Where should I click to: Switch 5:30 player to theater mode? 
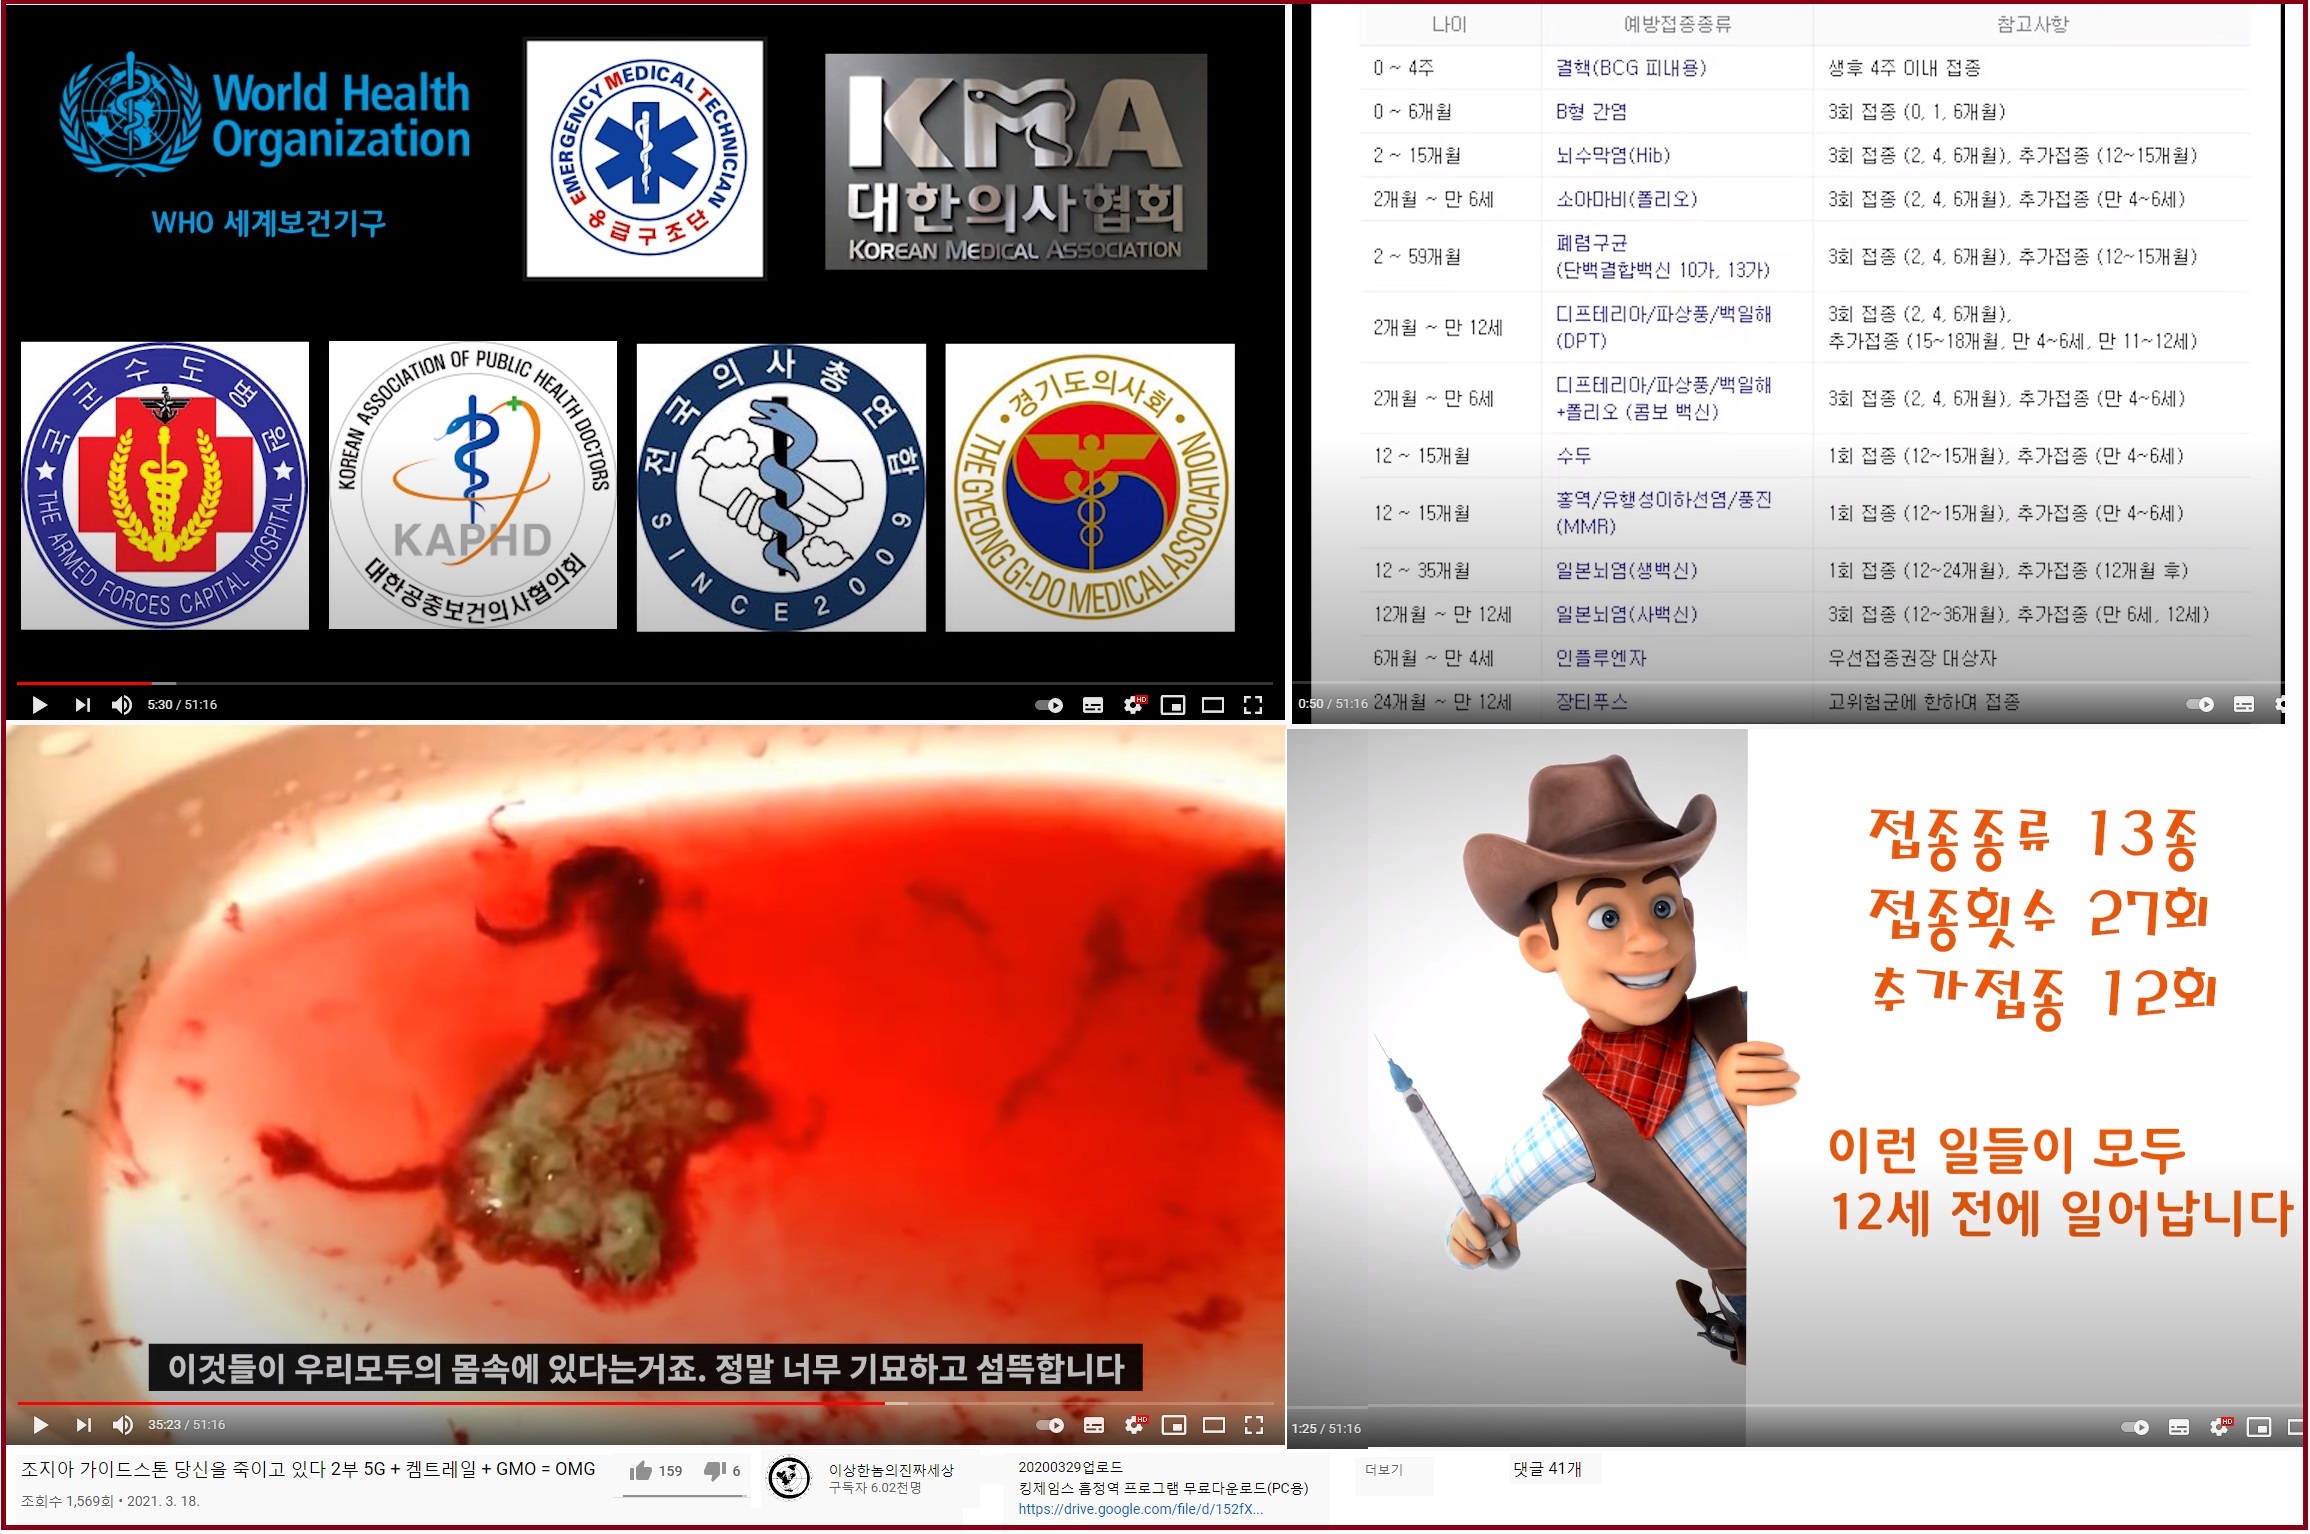click(1214, 706)
